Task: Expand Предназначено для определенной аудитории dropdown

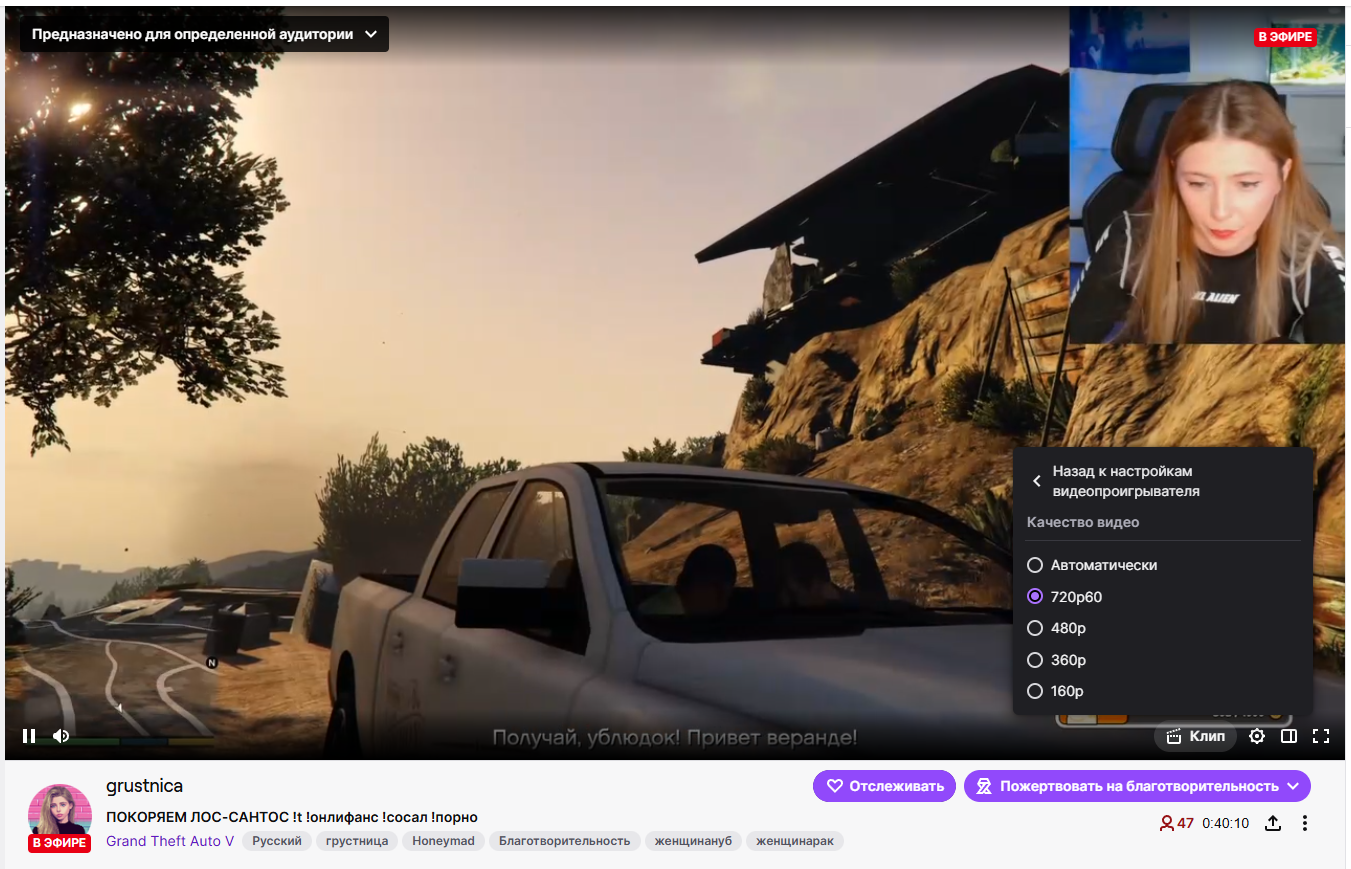Action: click(204, 34)
